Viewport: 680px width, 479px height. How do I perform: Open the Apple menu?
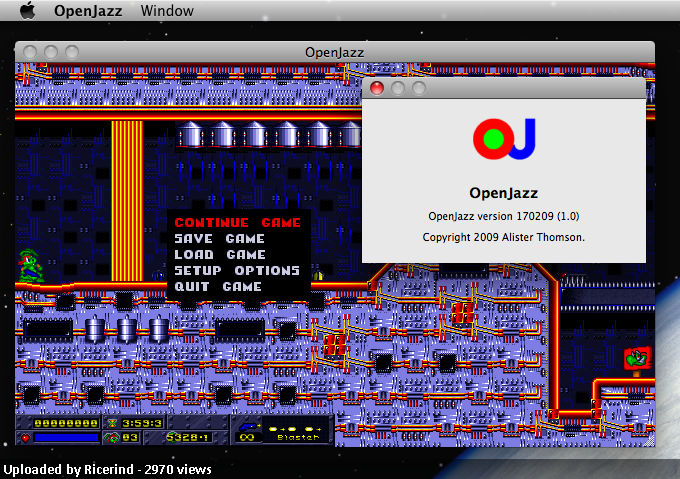point(28,10)
